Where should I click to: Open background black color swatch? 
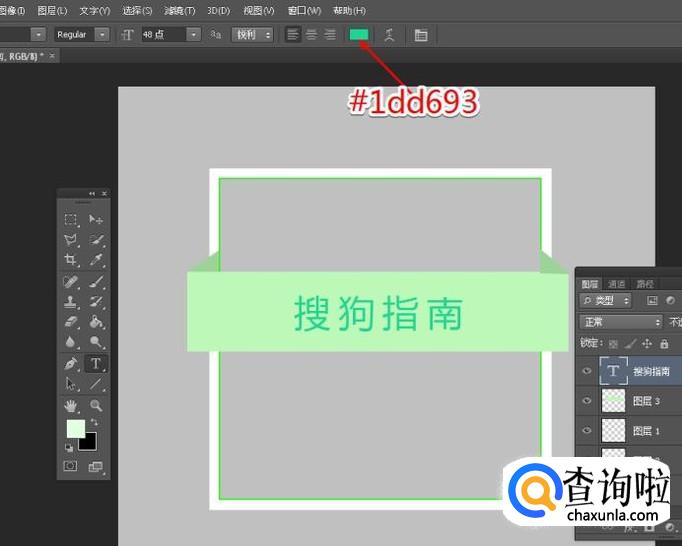(90, 443)
